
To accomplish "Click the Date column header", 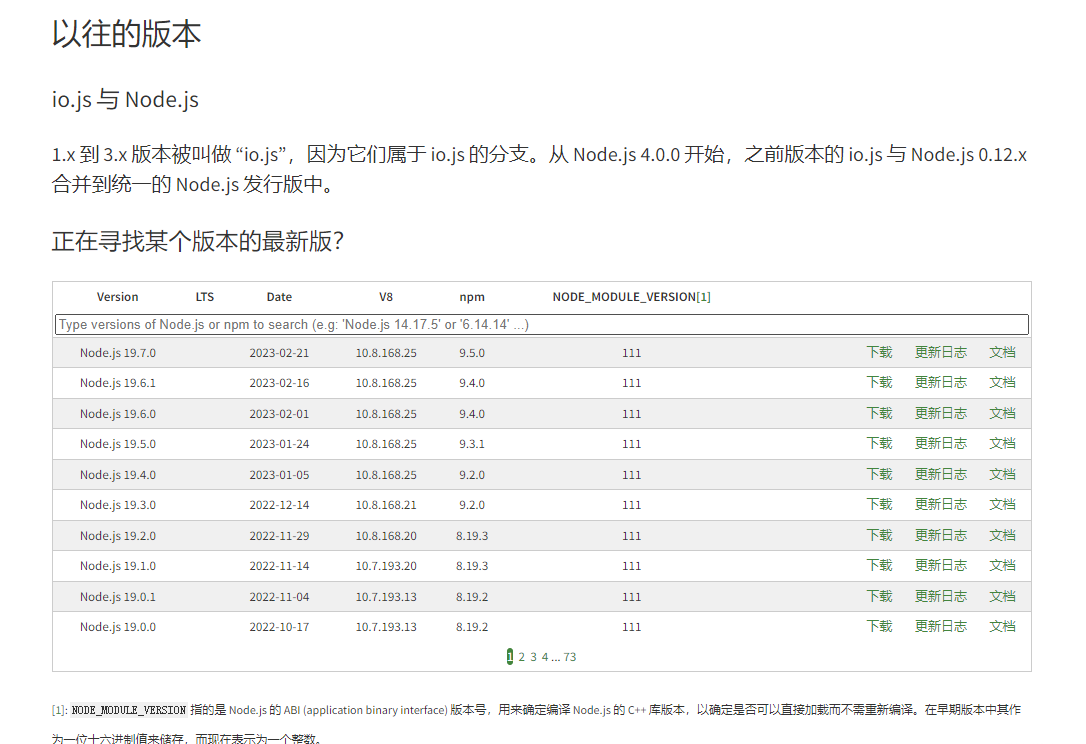I will [x=279, y=296].
